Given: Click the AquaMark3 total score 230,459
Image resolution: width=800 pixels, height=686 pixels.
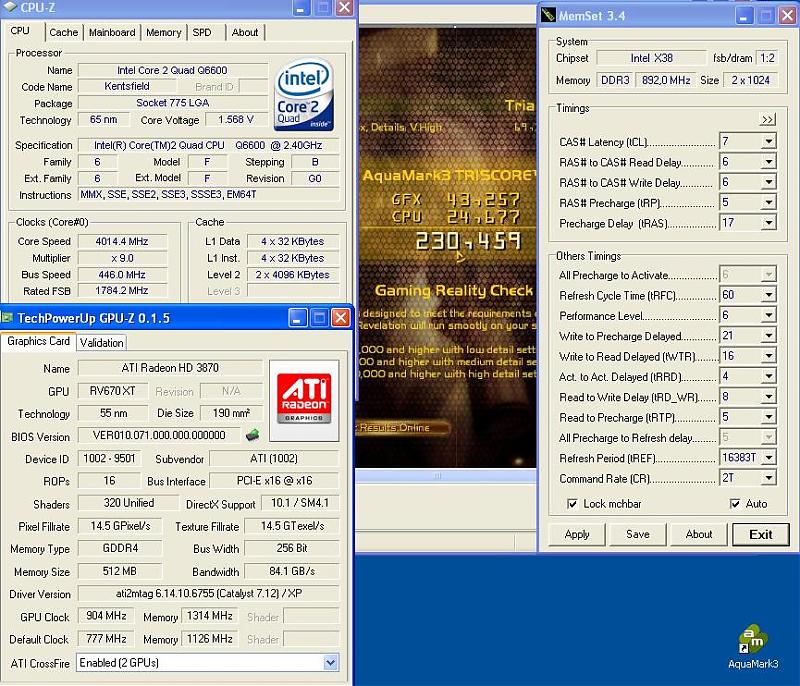Looking at the screenshot, I should coord(468,241).
